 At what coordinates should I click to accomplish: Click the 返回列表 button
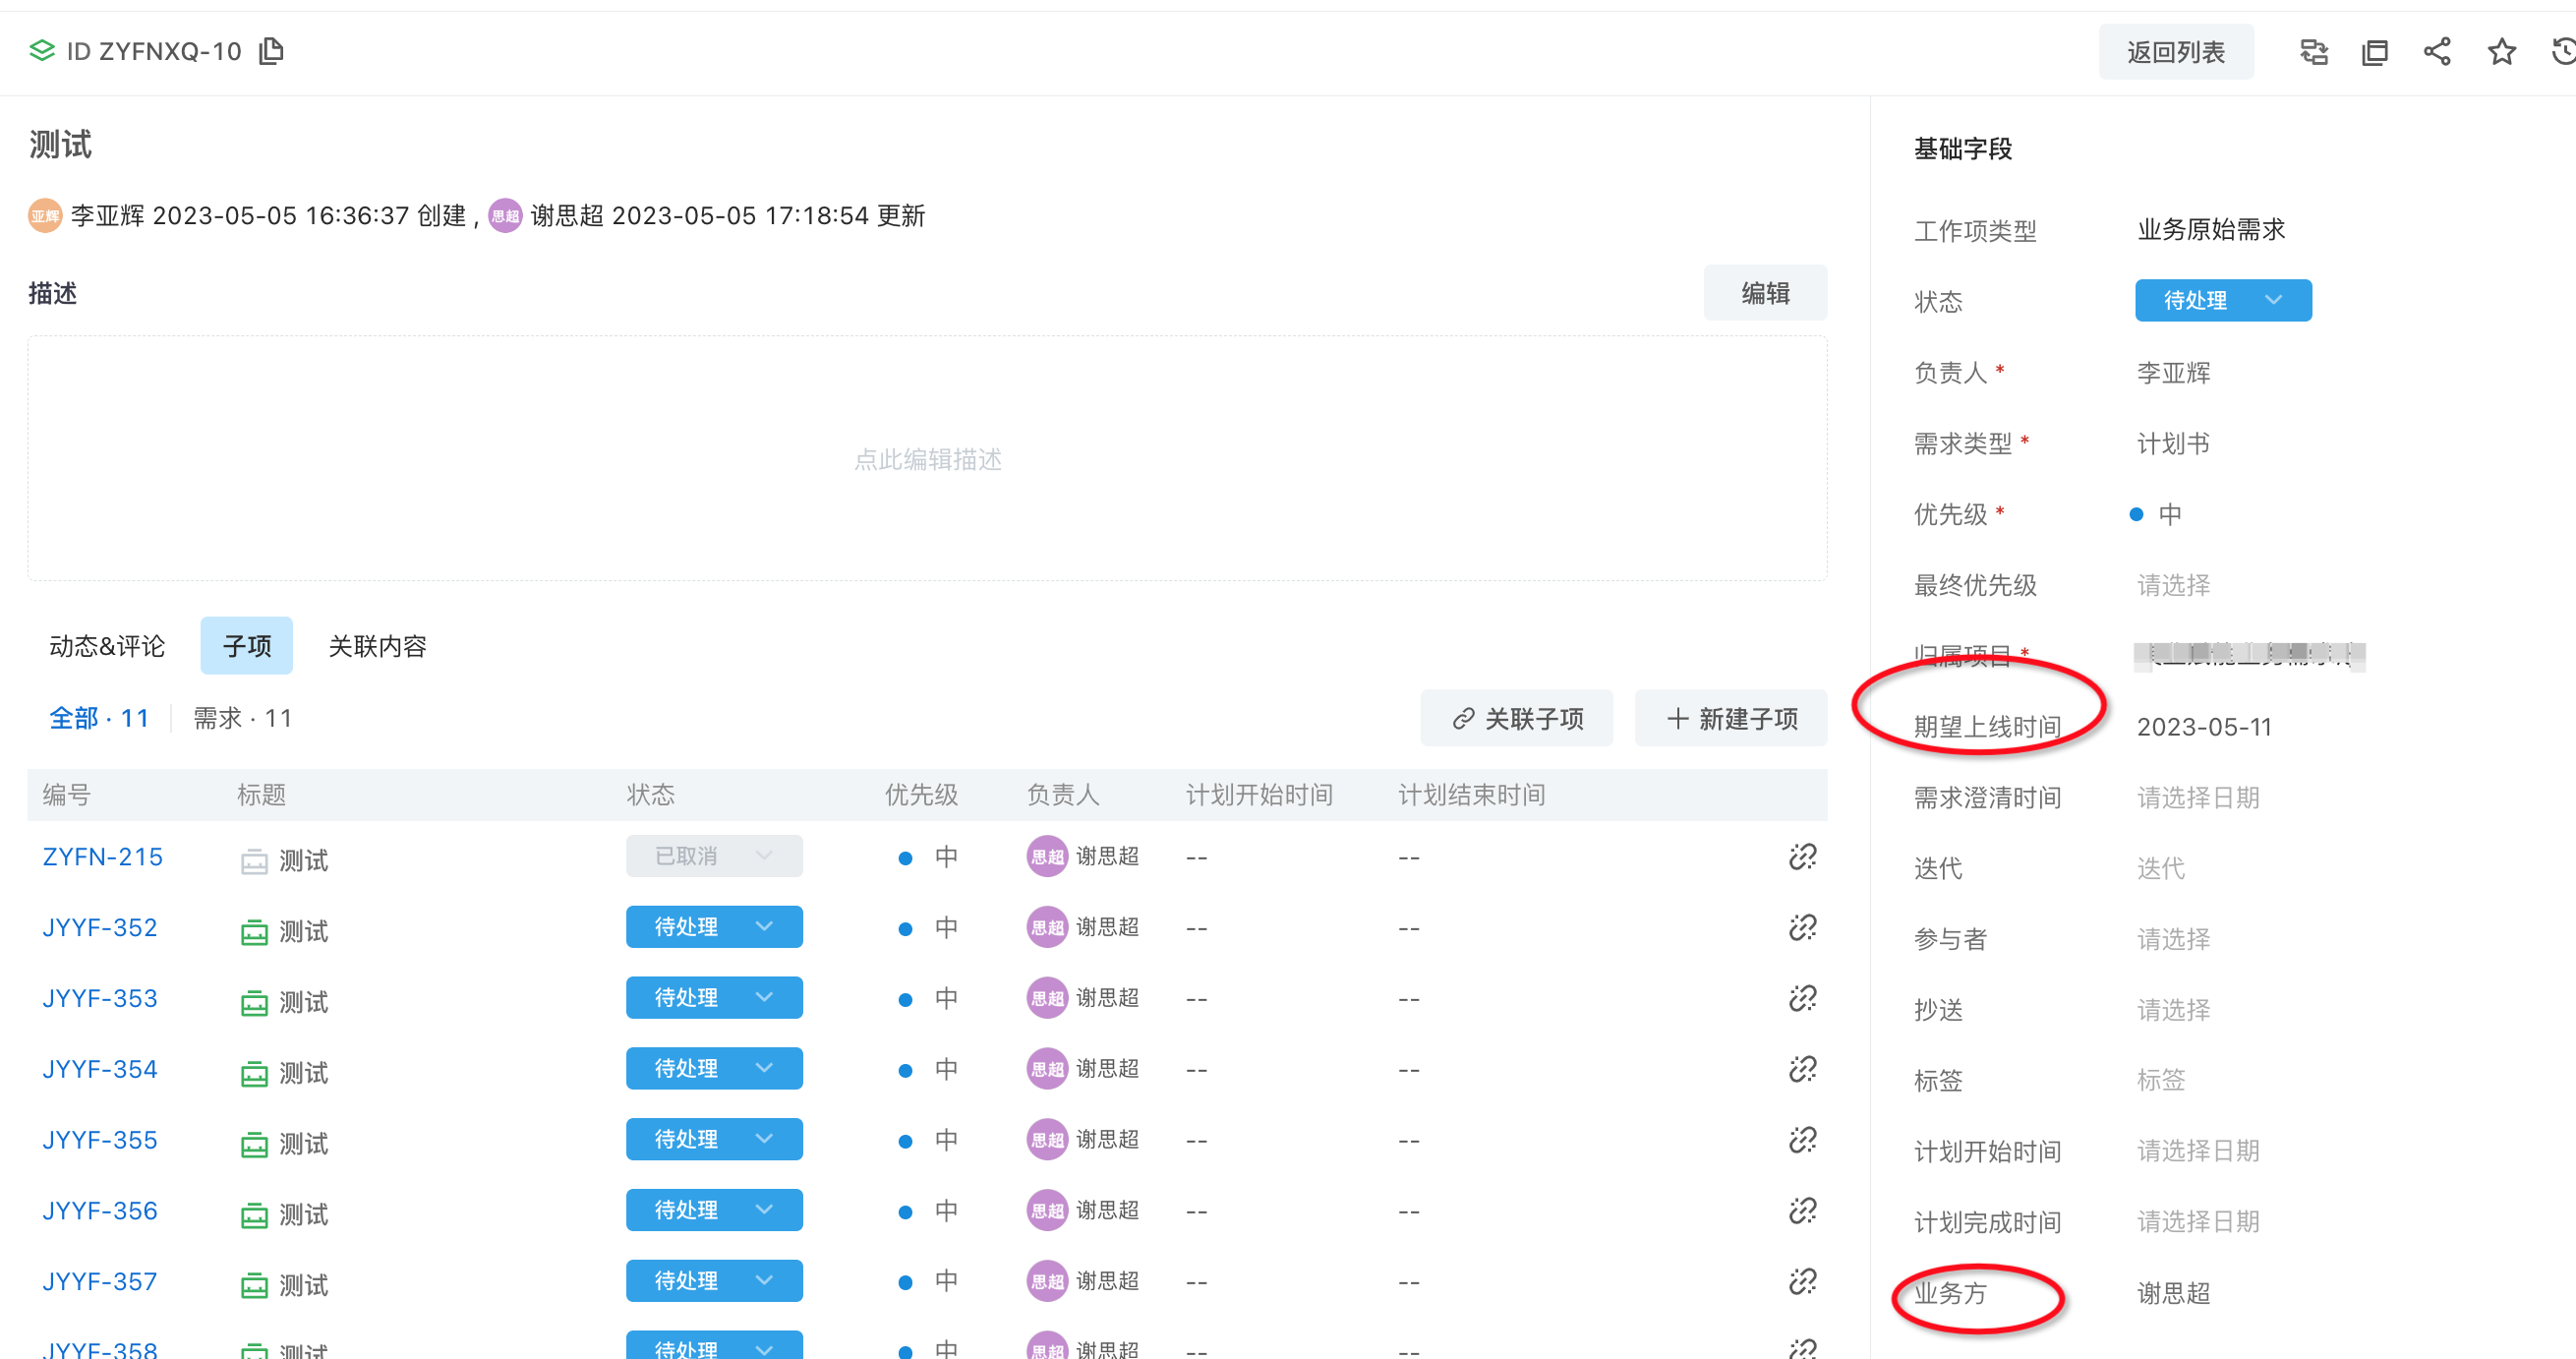2175,52
